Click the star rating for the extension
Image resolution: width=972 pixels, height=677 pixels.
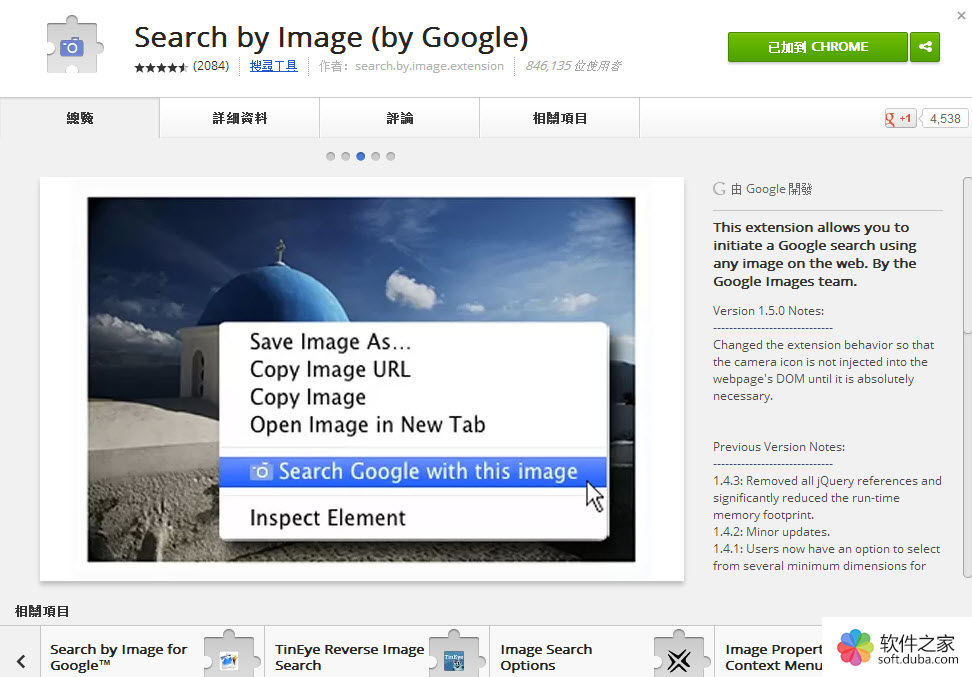[161, 67]
